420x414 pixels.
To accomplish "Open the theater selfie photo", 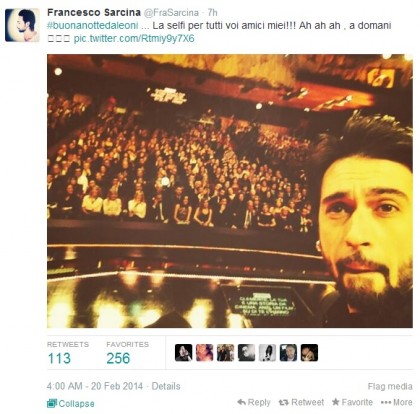I will click(230, 191).
